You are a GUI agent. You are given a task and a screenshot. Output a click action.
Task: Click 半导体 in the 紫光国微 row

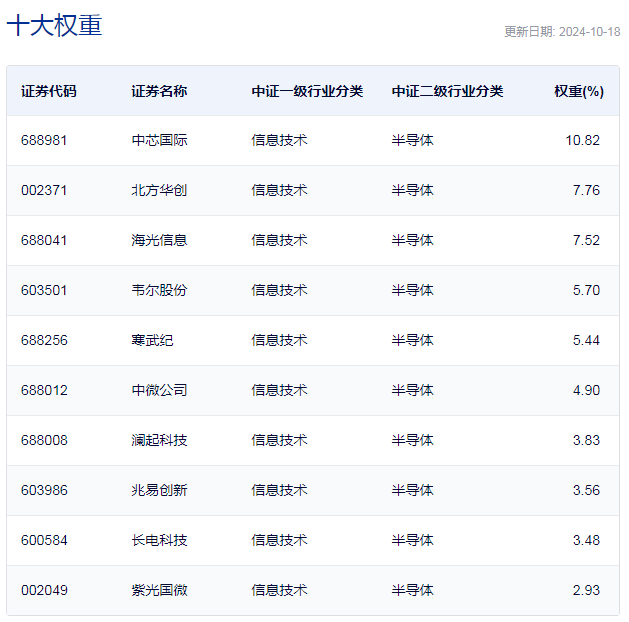[x=412, y=590]
